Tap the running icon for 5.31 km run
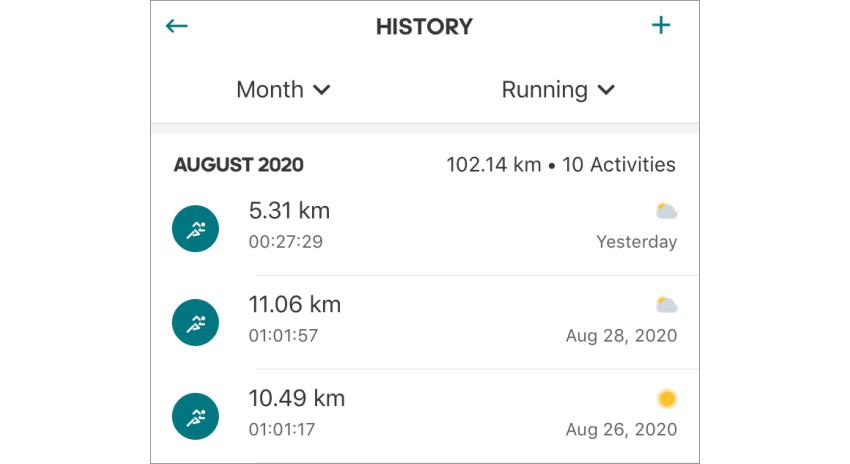The height and width of the screenshot is (464, 850). click(x=196, y=228)
